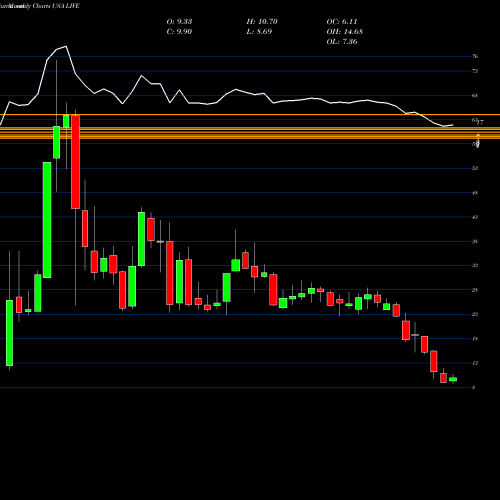Click the tallest red candlestick near the peak
This screenshot has height=500, width=500.
(x=76, y=162)
